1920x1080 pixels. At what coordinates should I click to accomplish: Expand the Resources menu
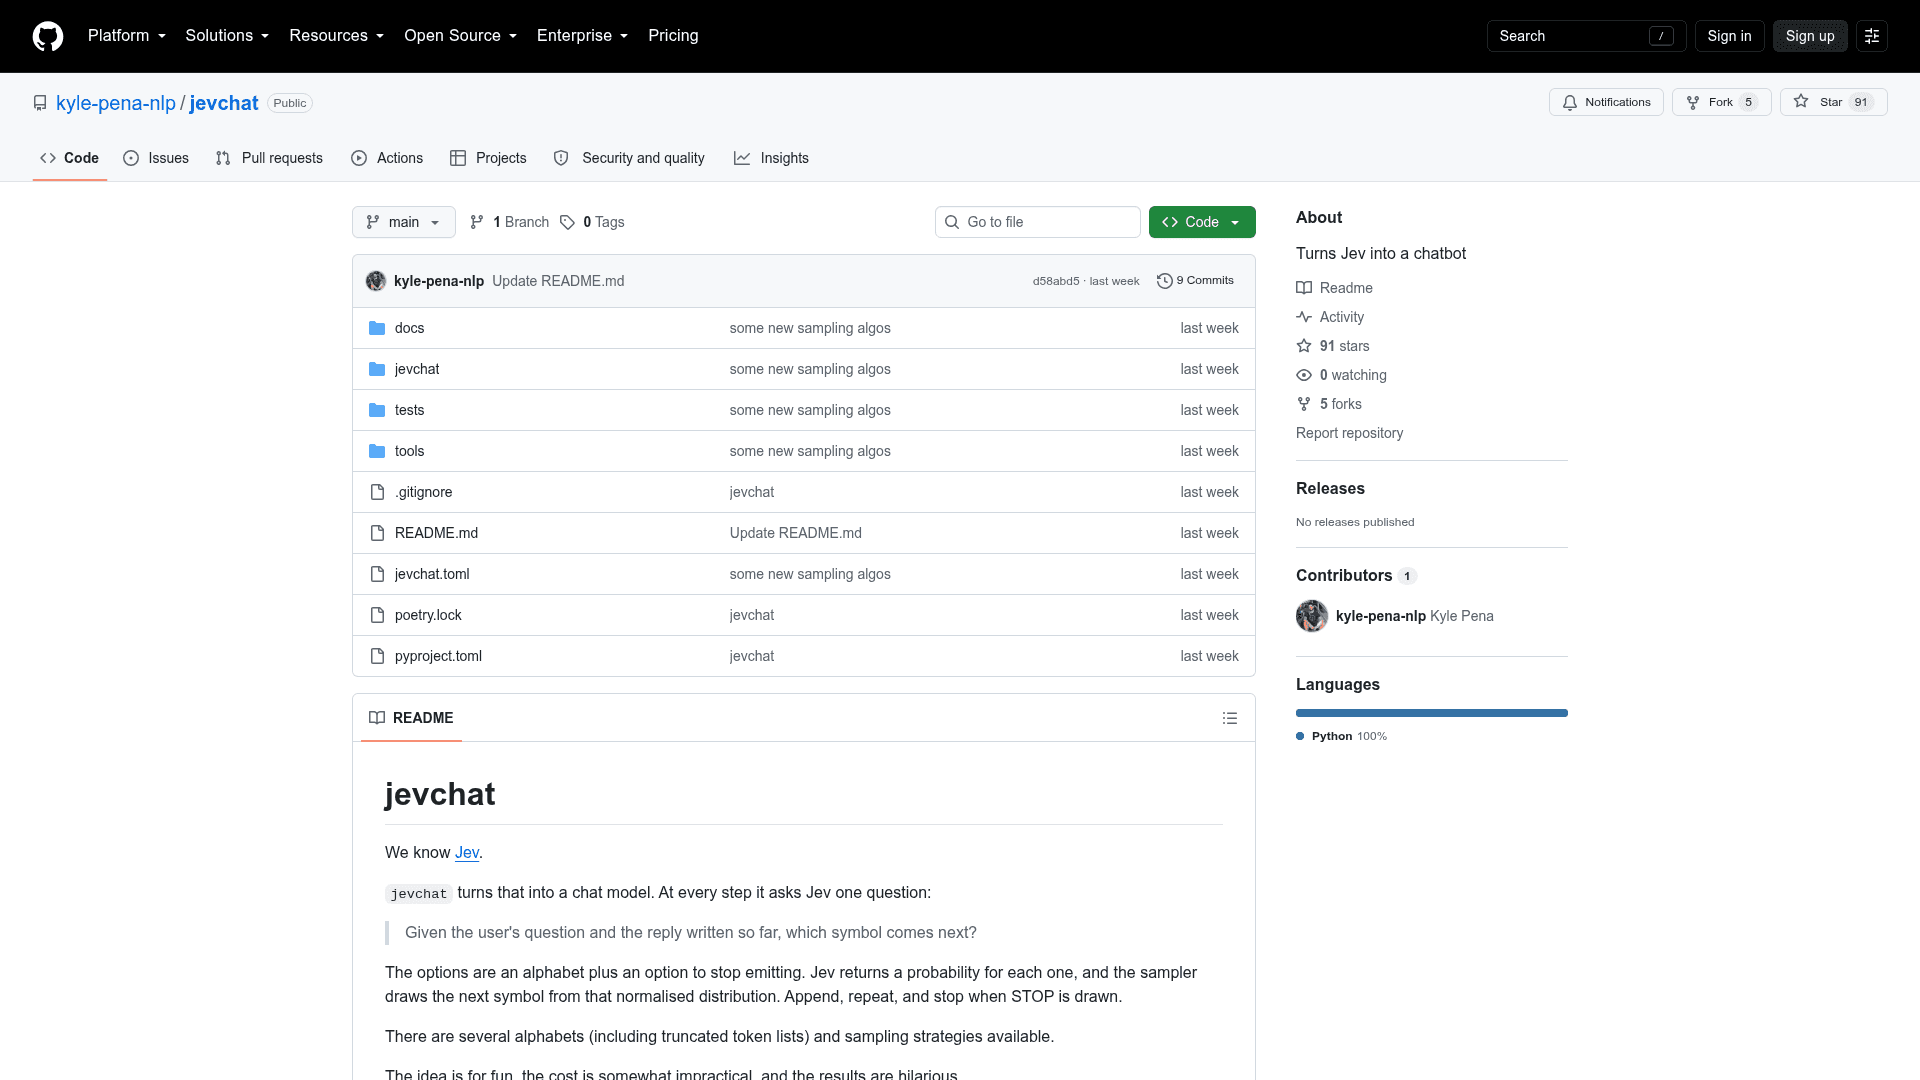tap(337, 36)
